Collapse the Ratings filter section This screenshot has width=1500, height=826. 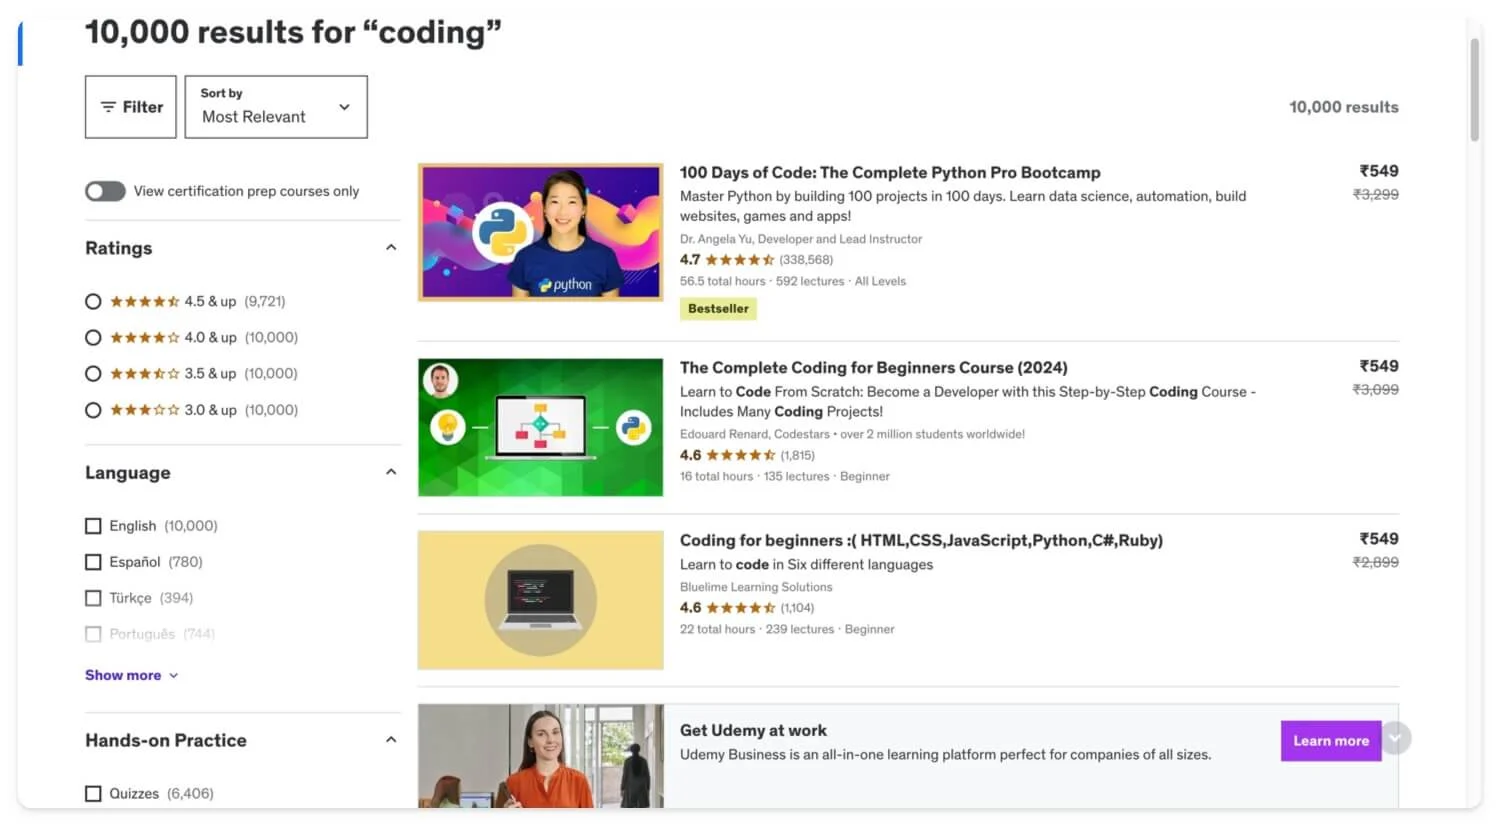tap(391, 248)
